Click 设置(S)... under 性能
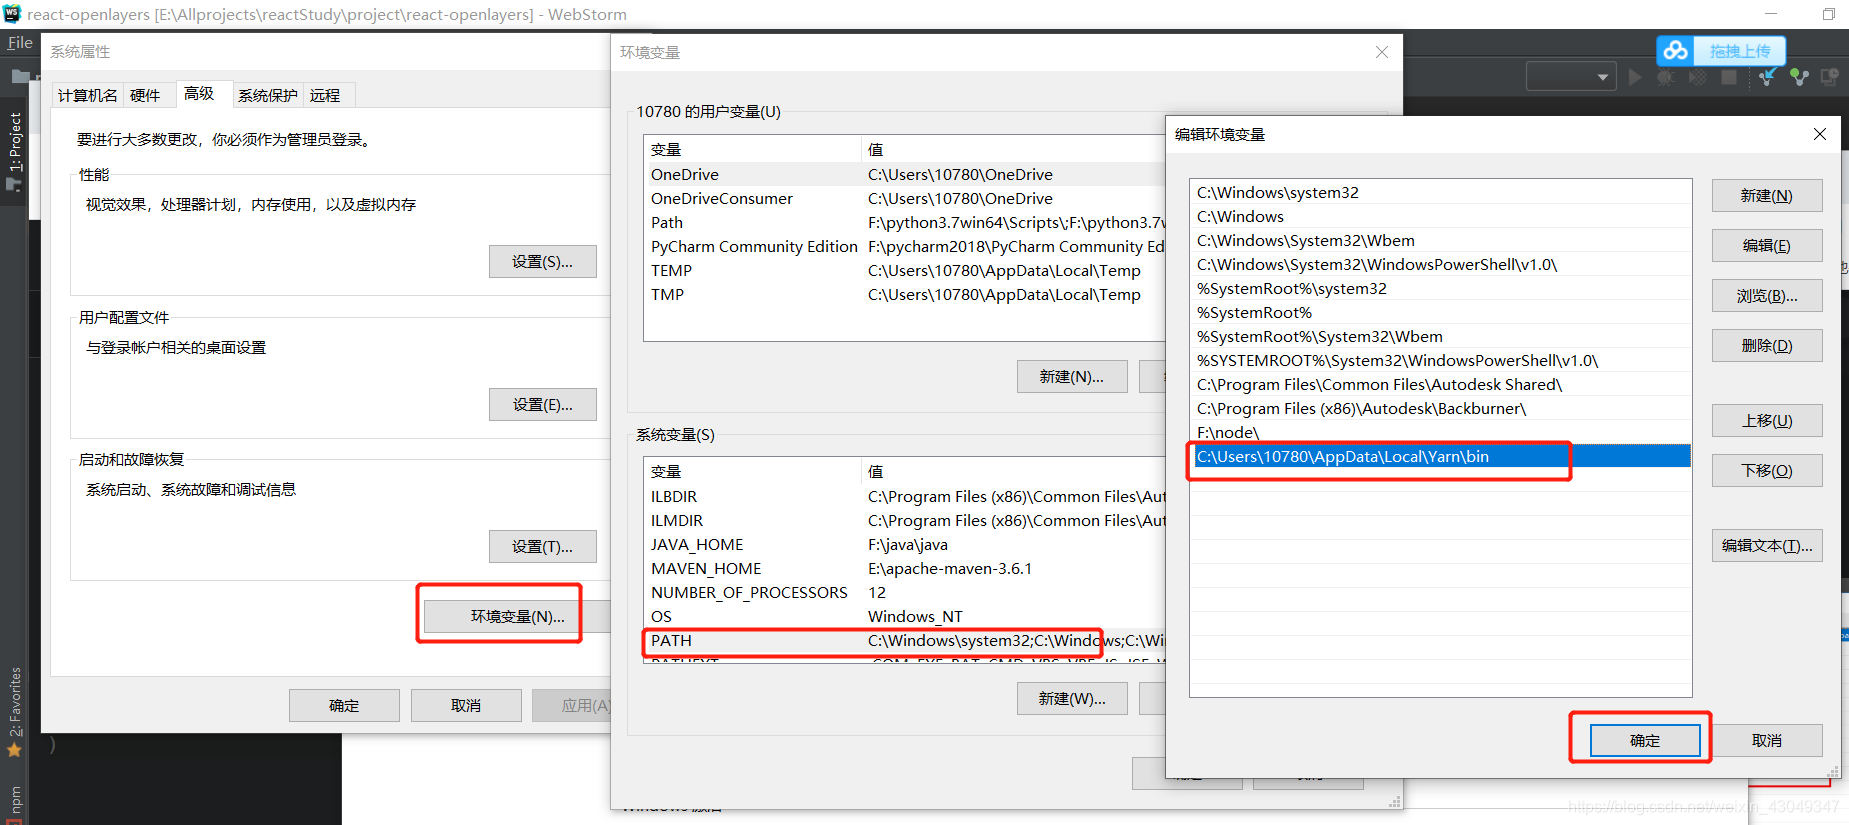 (543, 261)
